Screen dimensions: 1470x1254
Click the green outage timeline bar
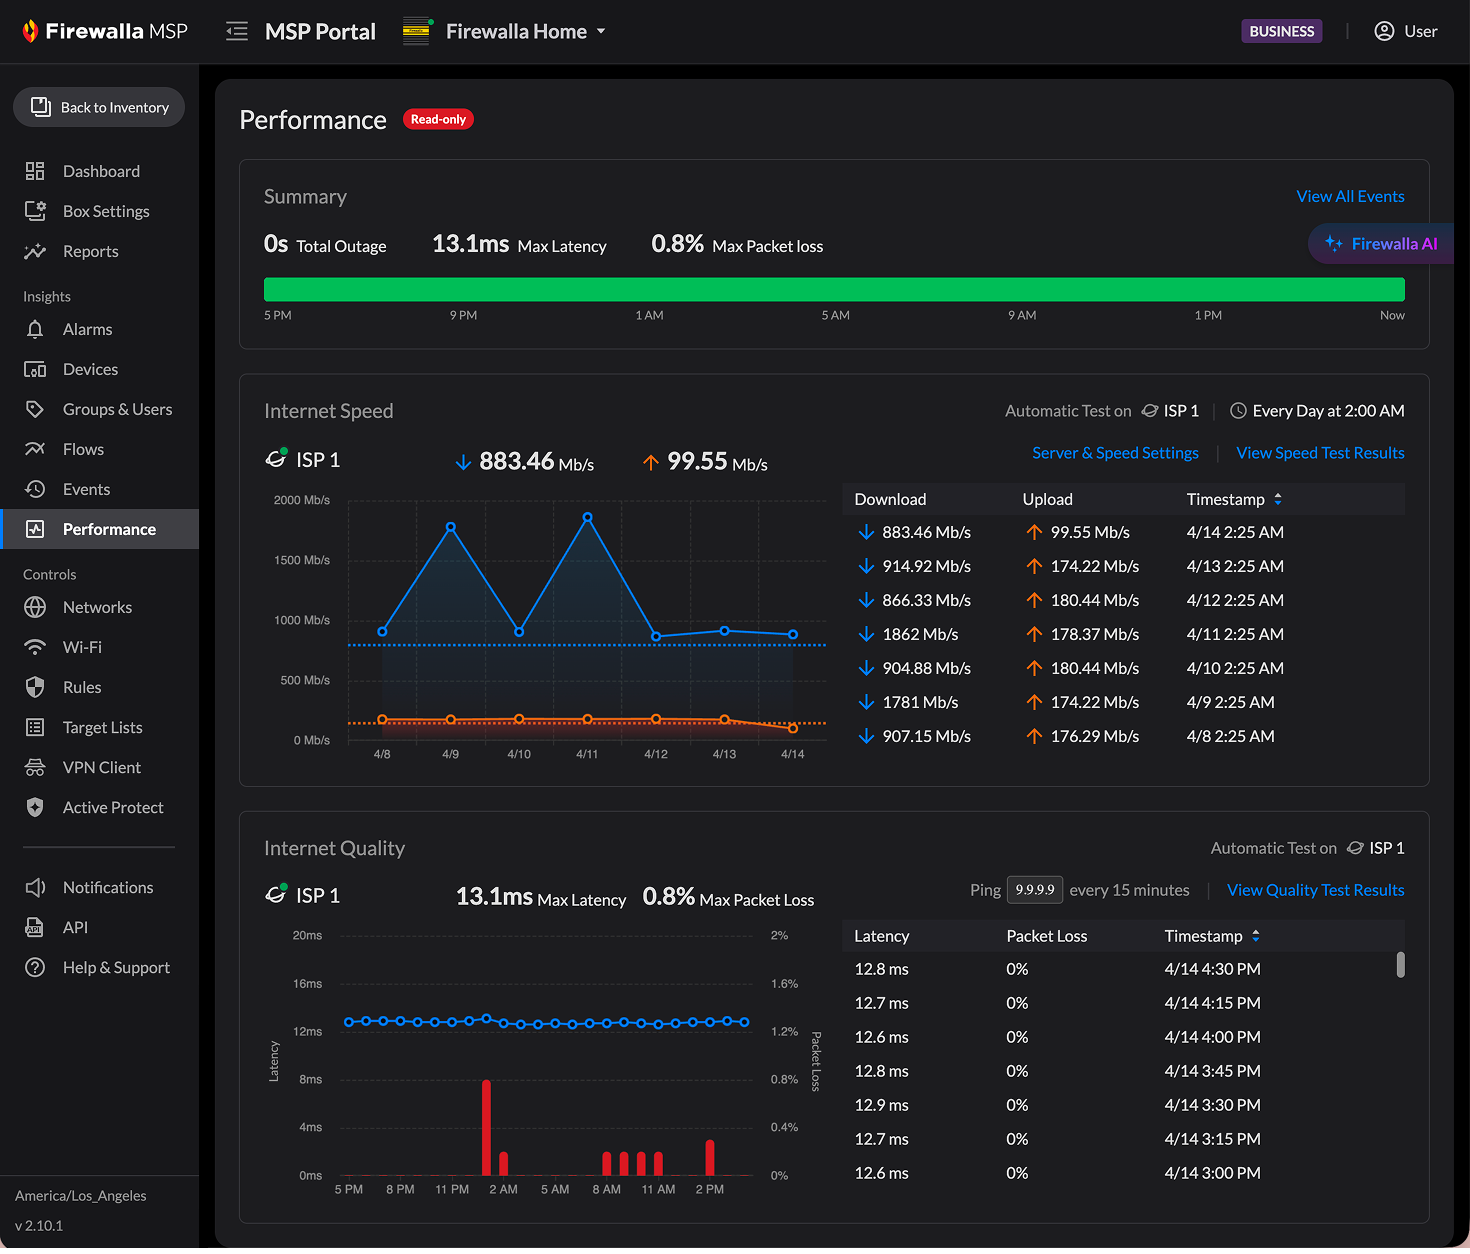[x=834, y=289]
